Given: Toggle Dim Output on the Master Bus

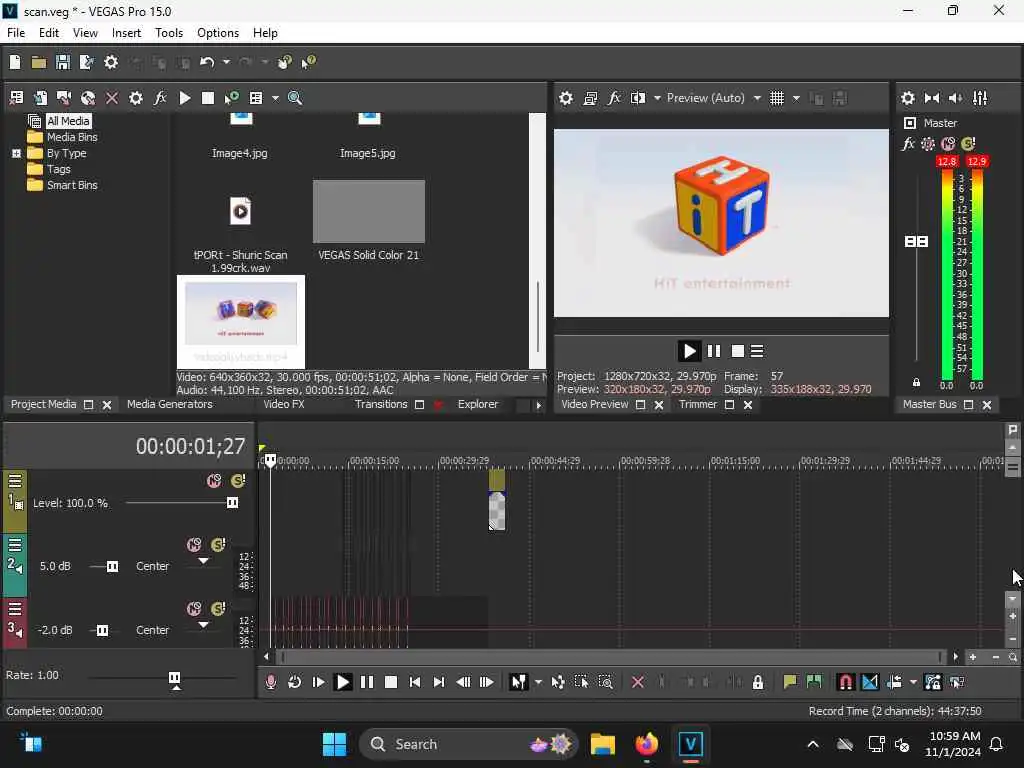Looking at the screenshot, I should coord(955,98).
